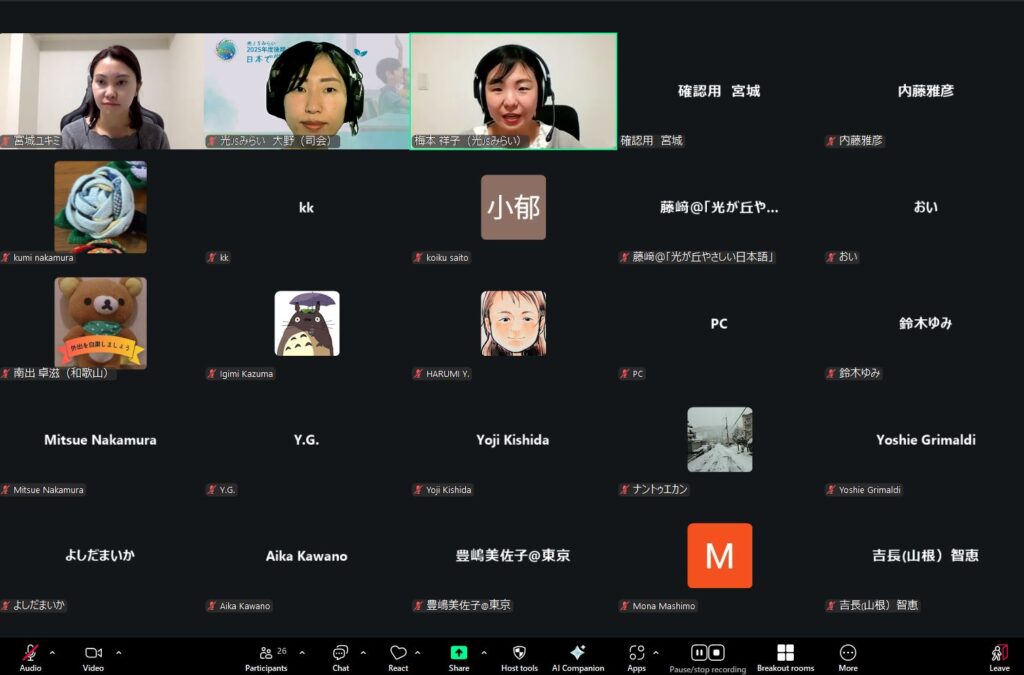The width and height of the screenshot is (1024, 675).
Task: Click the React heart icon
Action: point(398,653)
